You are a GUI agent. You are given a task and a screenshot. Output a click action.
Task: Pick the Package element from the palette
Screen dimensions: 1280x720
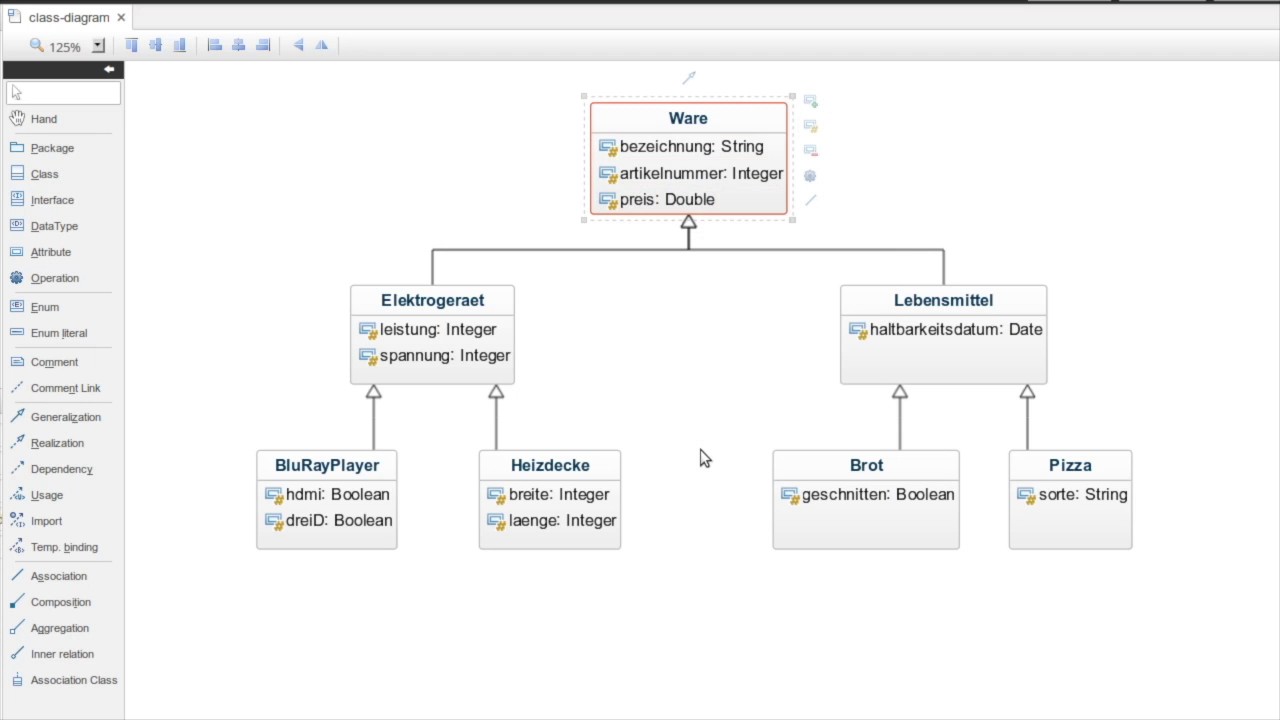42,148
